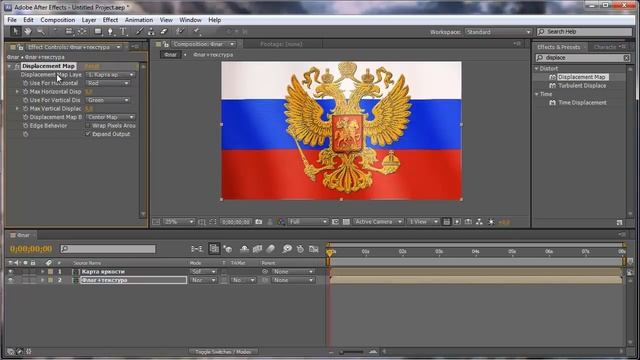Select the Pan Behind tool

[x=82, y=31]
